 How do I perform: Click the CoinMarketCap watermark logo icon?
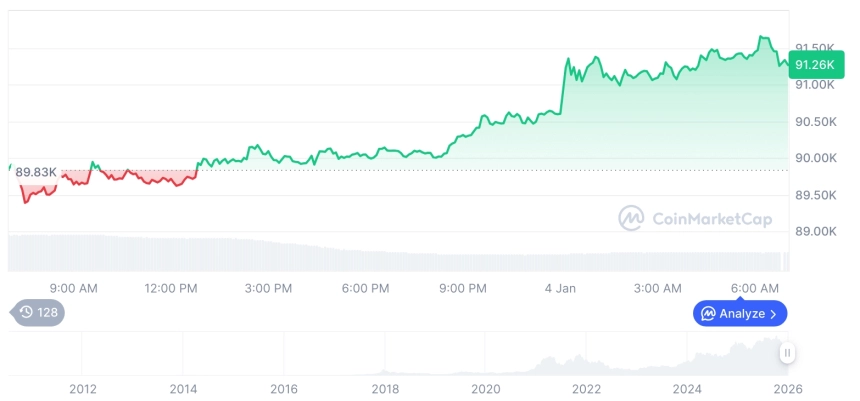(x=631, y=218)
